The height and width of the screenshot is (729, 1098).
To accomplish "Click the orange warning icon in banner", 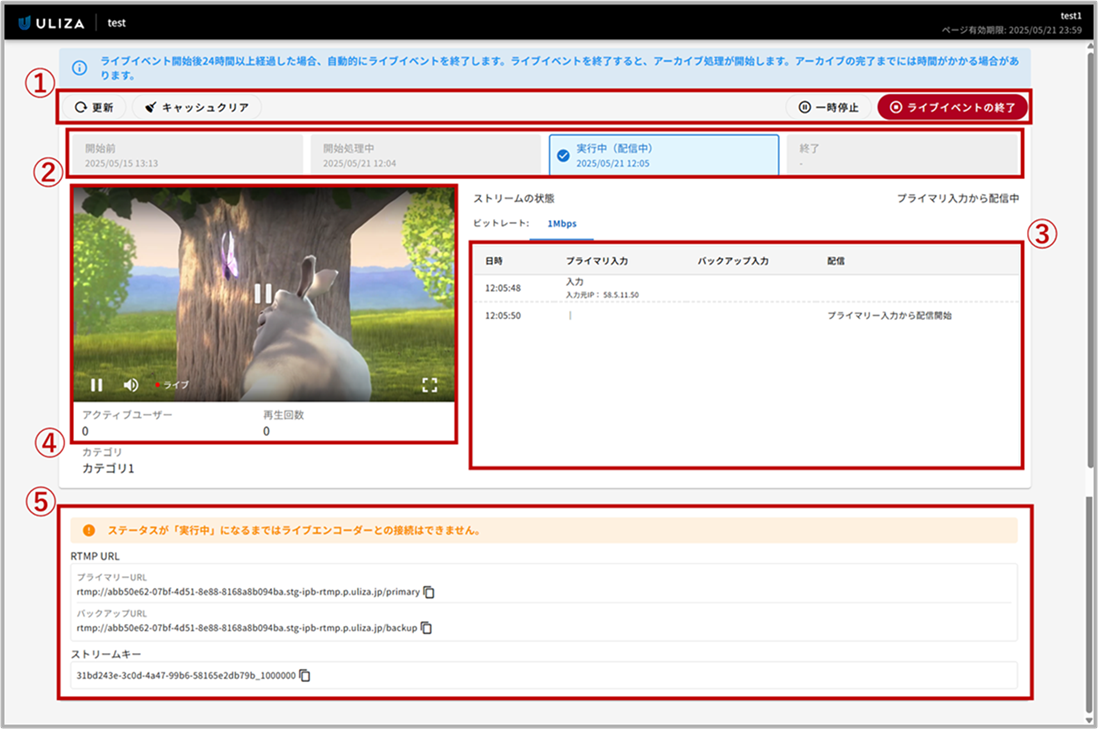I will pyautogui.click(x=89, y=531).
